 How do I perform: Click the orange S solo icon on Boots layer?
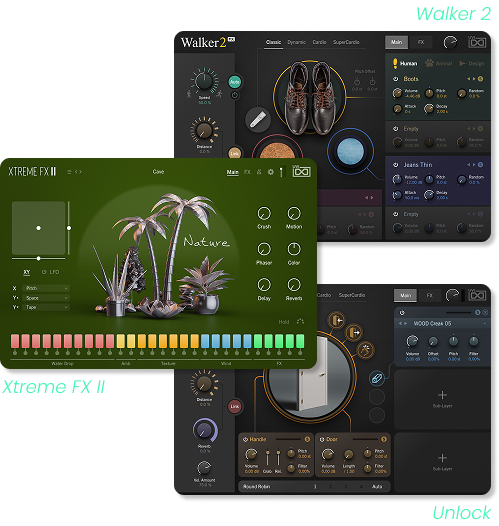click(480, 79)
